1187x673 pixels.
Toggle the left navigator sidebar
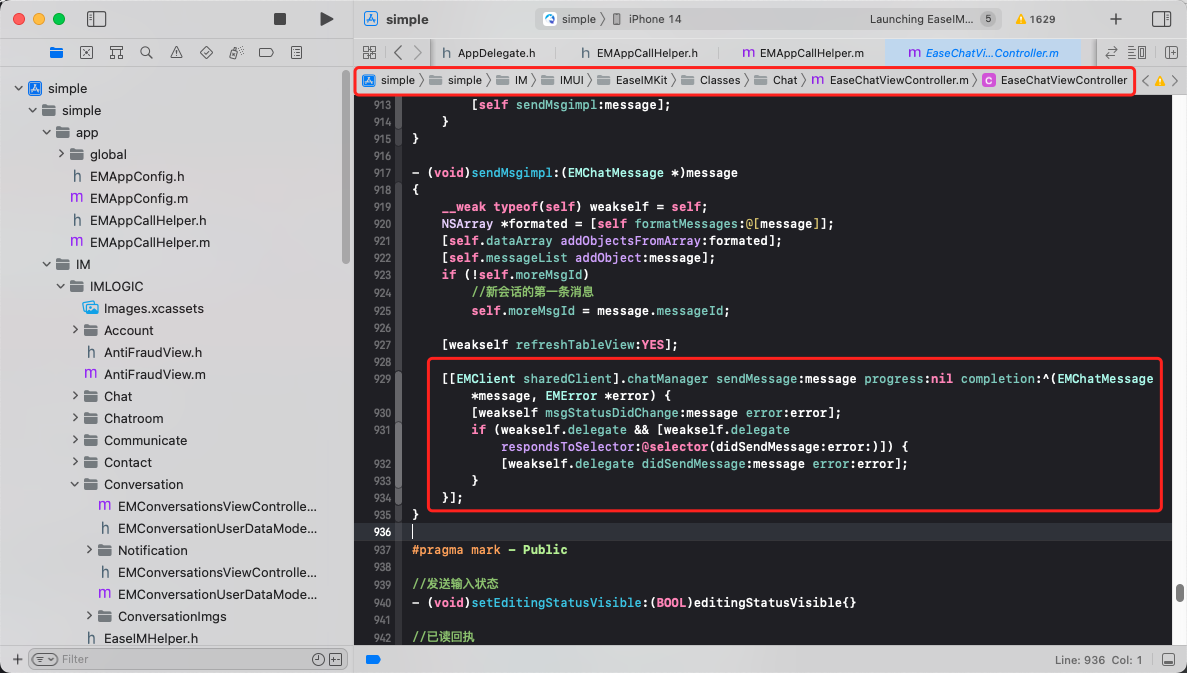pyautogui.click(x=97, y=19)
